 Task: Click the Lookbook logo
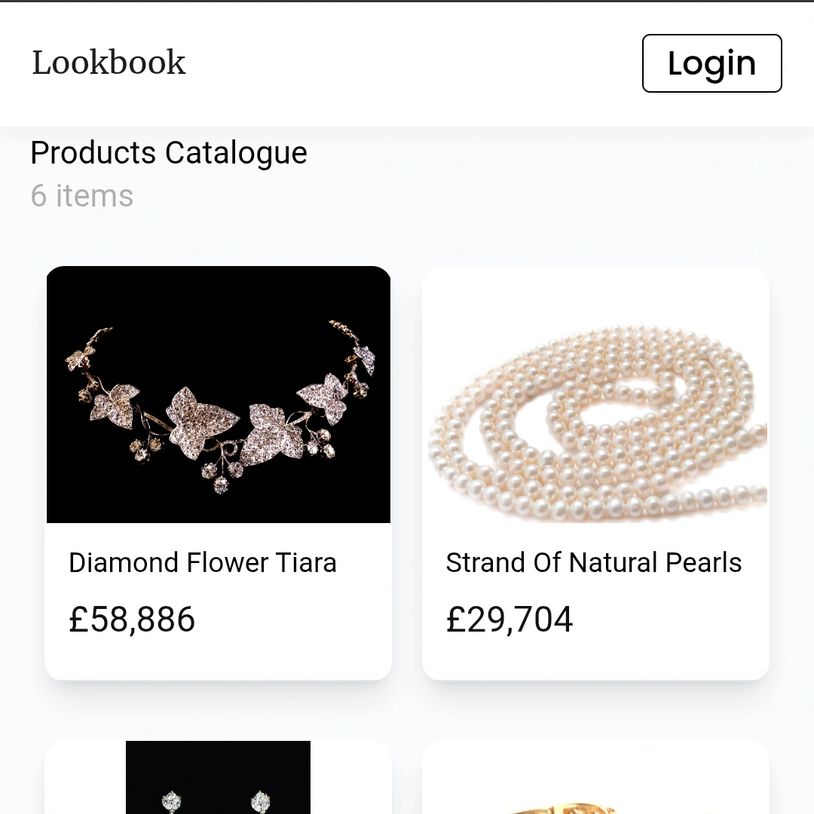[x=109, y=62]
